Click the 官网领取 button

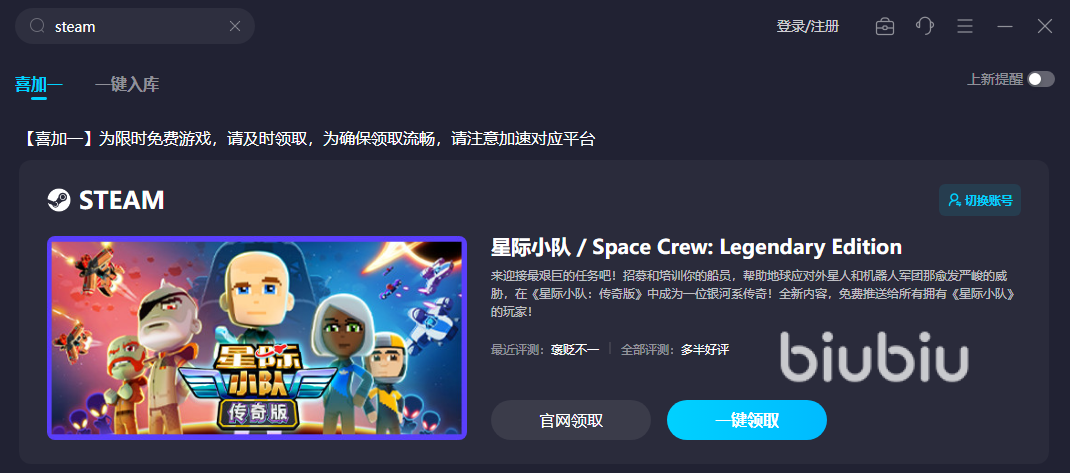[x=571, y=420]
